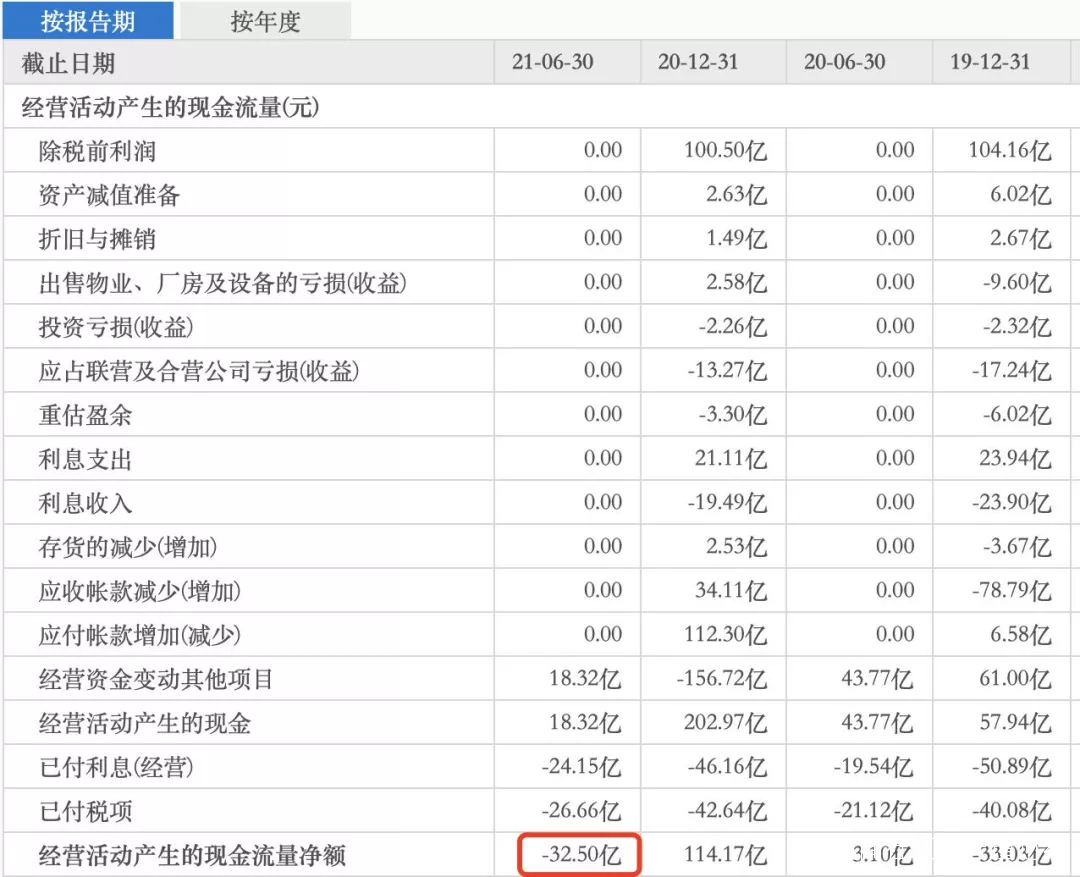The width and height of the screenshot is (1080, 877).
Task: Click the -156.72亿 working capital value
Action: (722, 679)
